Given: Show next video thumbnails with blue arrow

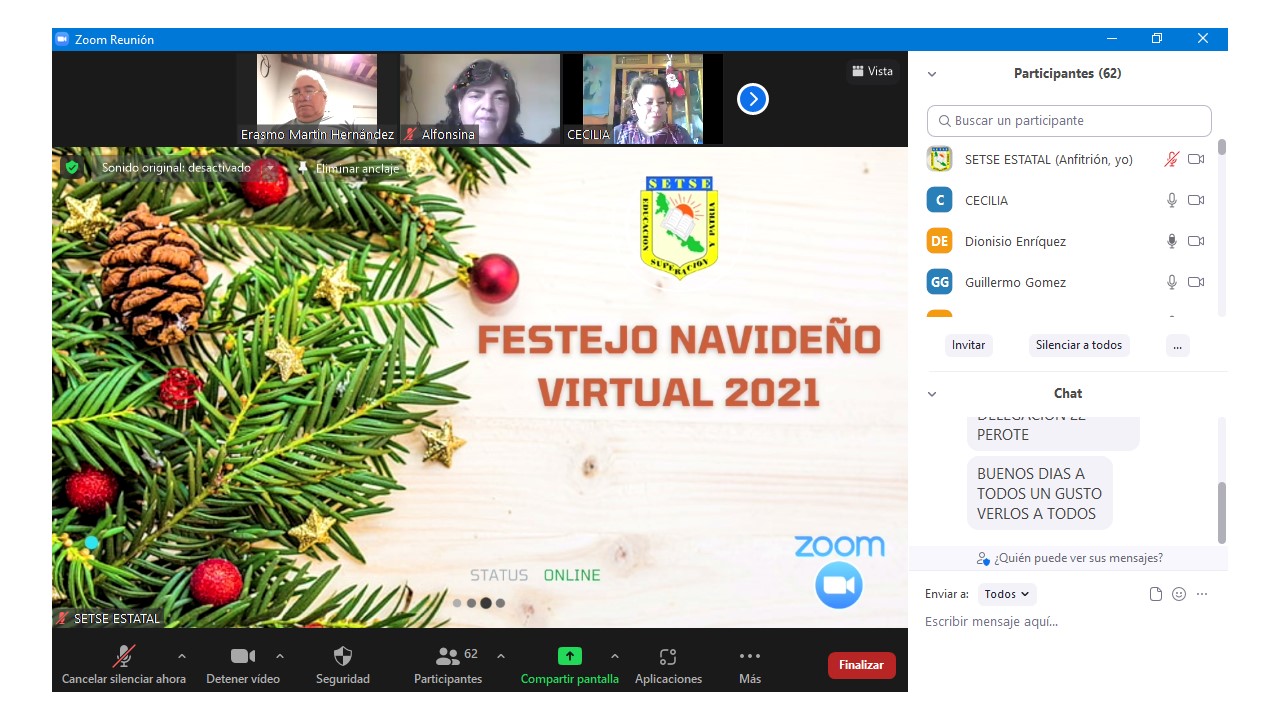Looking at the screenshot, I should tap(753, 99).
